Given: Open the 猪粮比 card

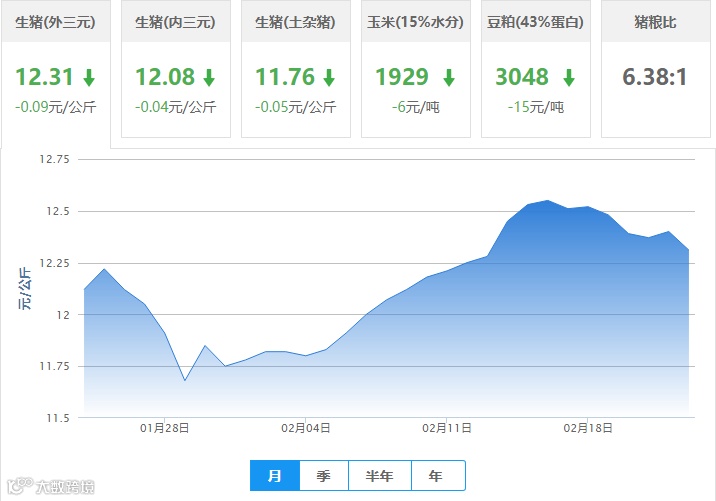Looking at the screenshot, I should tap(656, 69).
